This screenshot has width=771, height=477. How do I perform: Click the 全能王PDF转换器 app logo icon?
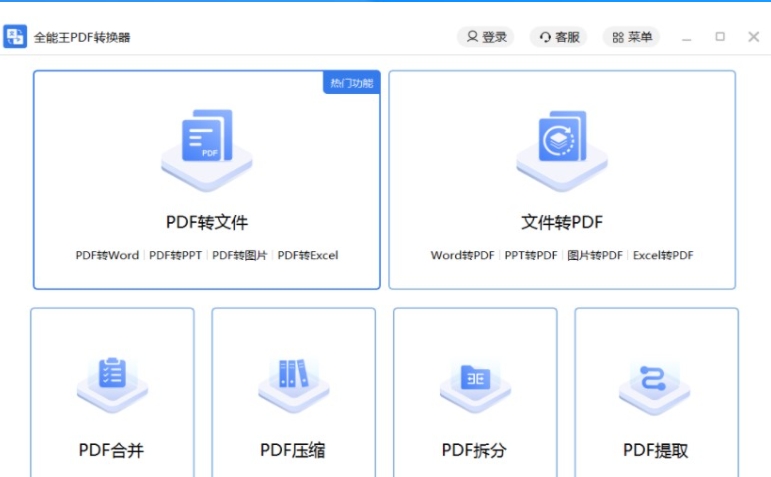[x=15, y=36]
